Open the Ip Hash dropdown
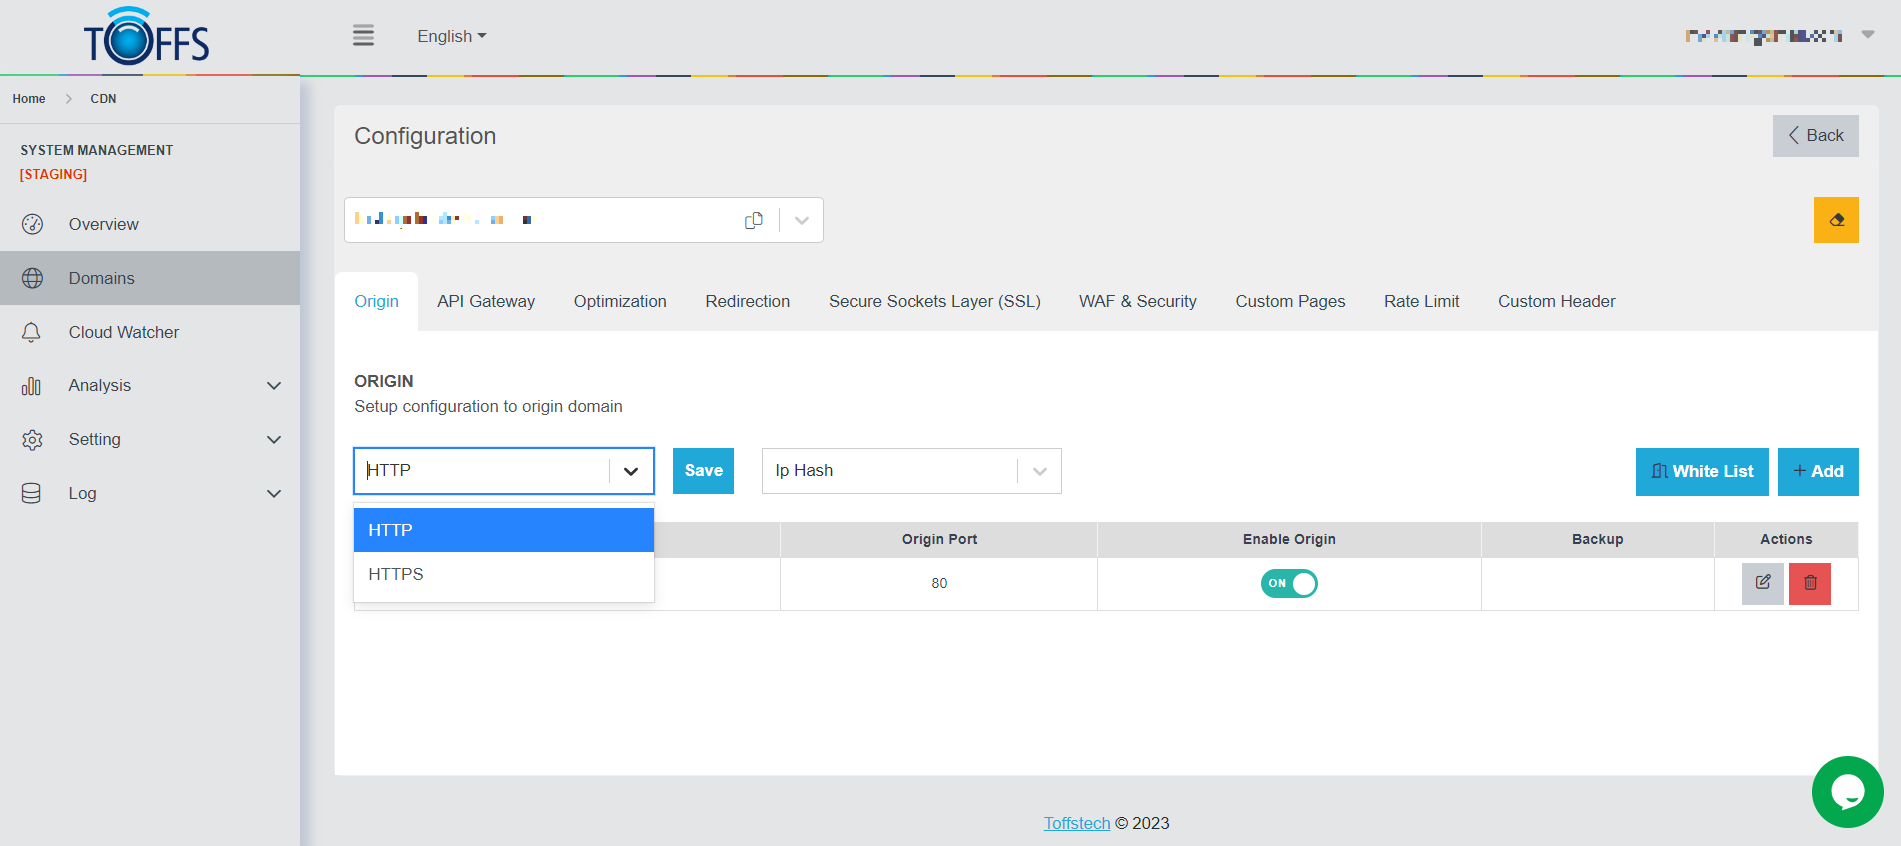This screenshot has width=1901, height=846. click(910, 471)
